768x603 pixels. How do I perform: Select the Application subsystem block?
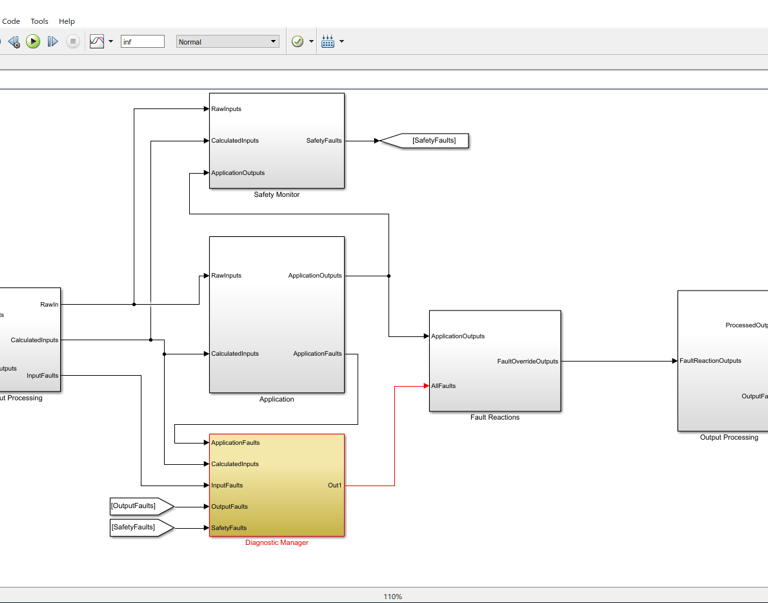277,314
